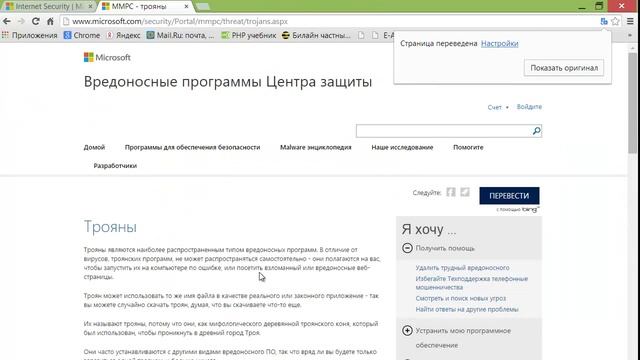Image resolution: width=640 pixels, height=360 pixels.
Task: Open a new browser tab
Action: pos(202,7)
